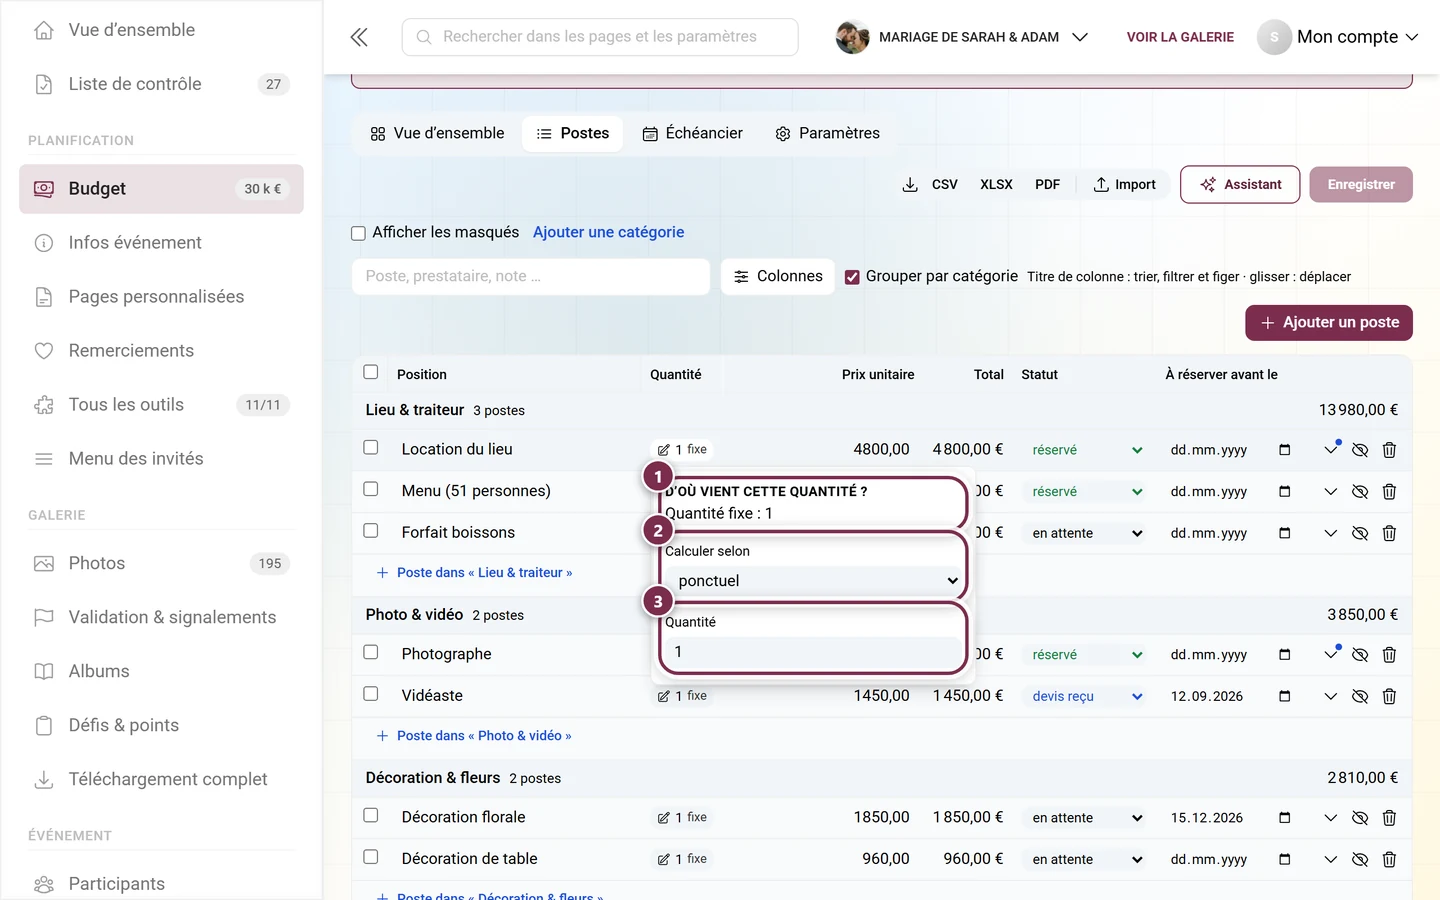Edit quantity of Décoration de table
The image size is (1440, 900).
pyautogui.click(x=682, y=859)
